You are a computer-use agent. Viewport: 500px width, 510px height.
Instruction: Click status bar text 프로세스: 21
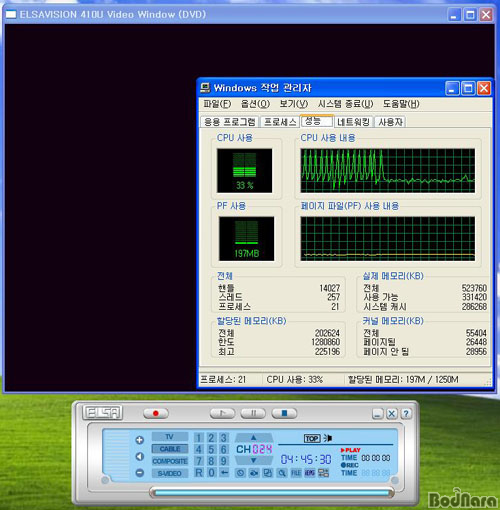[x=223, y=379]
